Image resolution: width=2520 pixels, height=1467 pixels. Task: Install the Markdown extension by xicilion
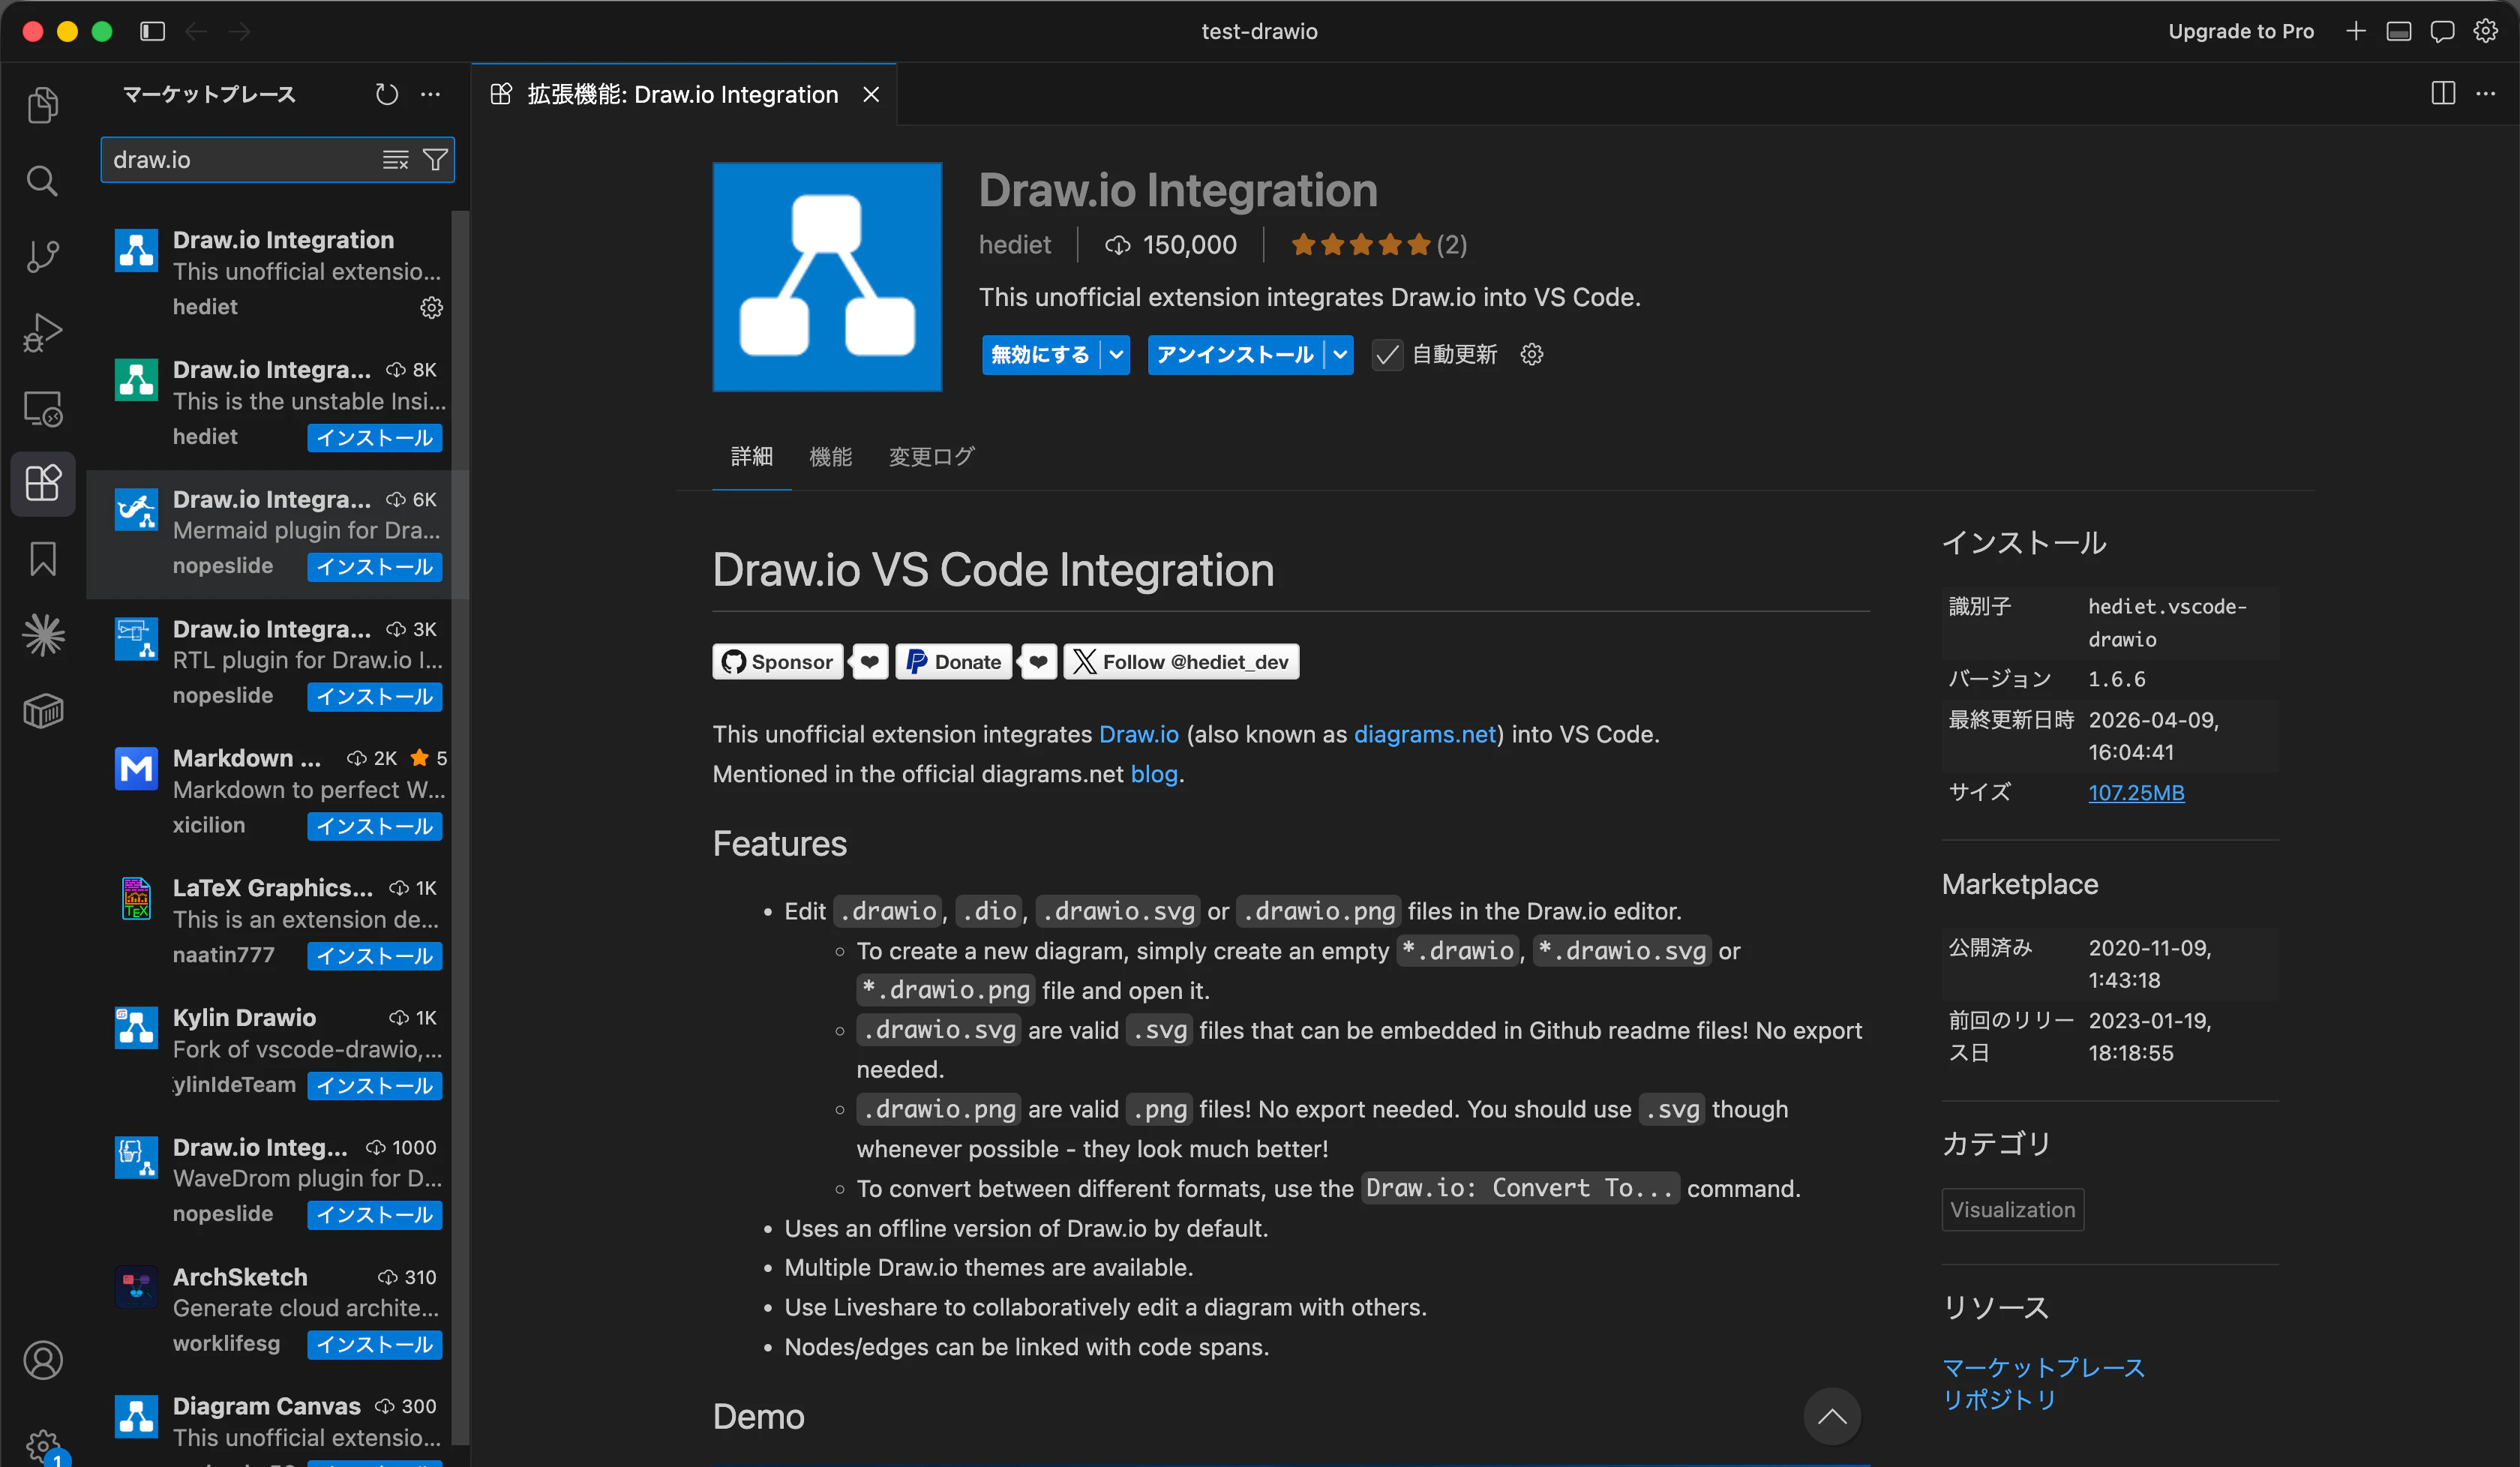click(375, 826)
